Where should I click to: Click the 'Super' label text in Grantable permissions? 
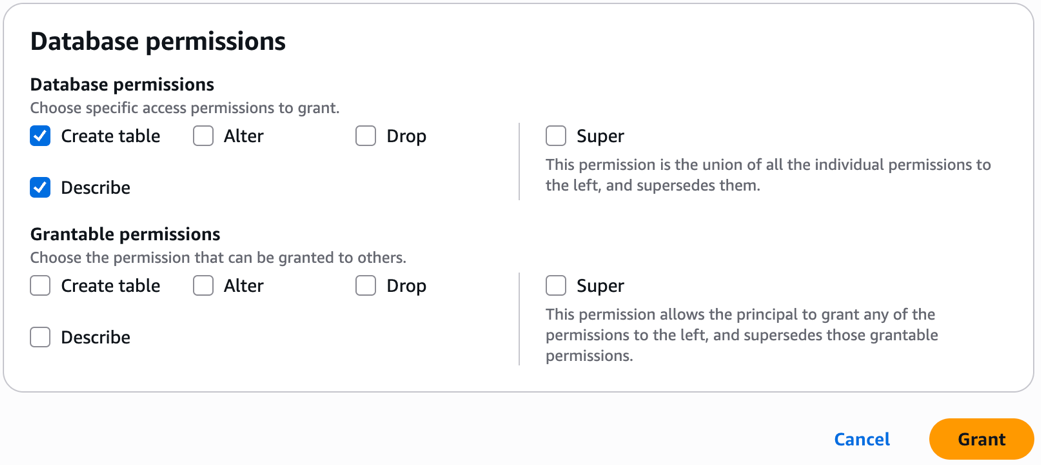(x=600, y=286)
